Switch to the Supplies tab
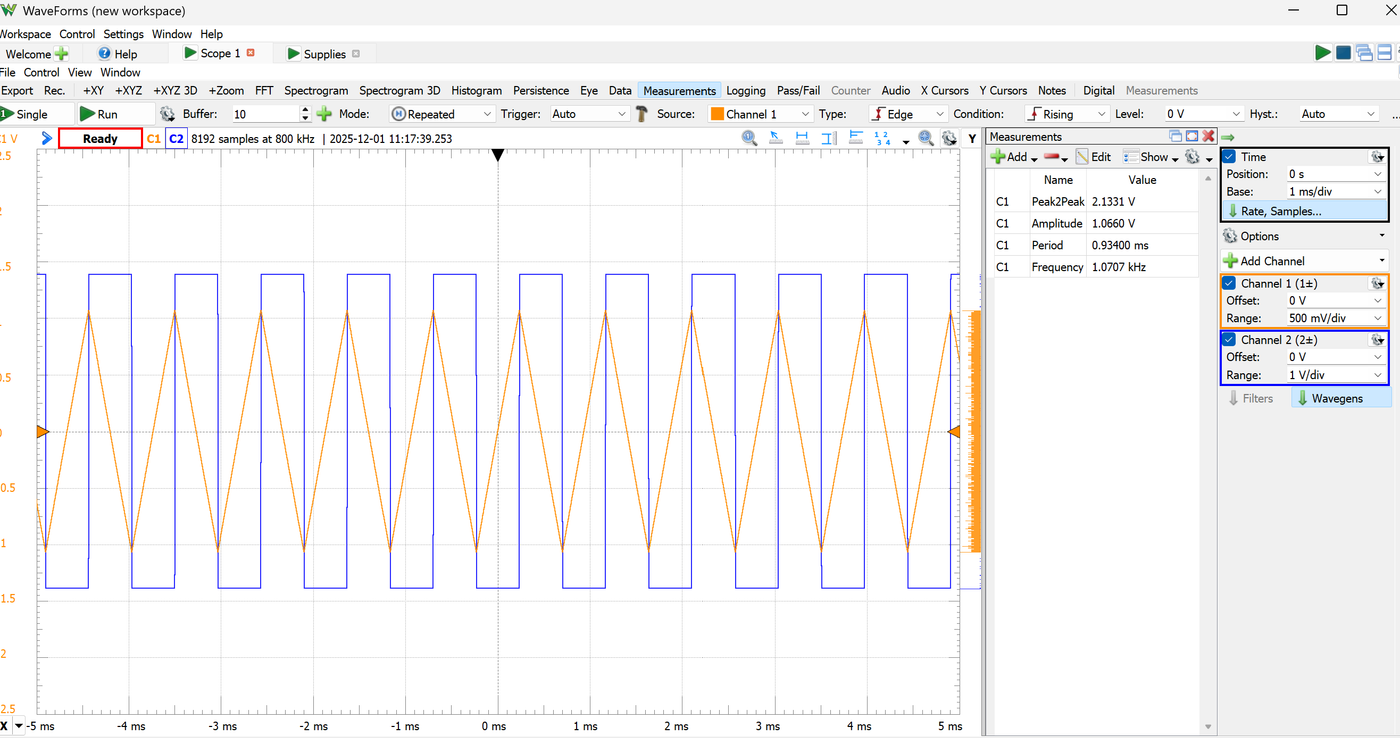Screen dimensions: 1400x738 click(324, 54)
